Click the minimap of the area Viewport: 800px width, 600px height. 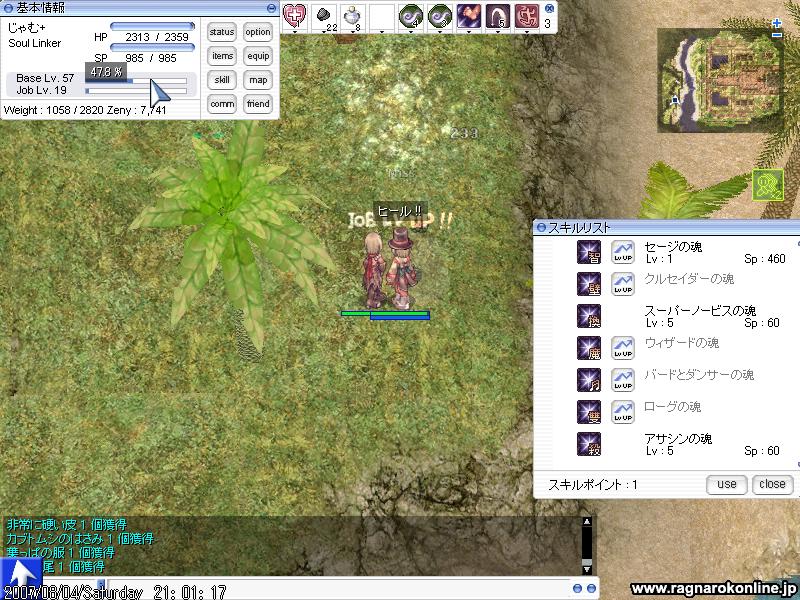719,80
